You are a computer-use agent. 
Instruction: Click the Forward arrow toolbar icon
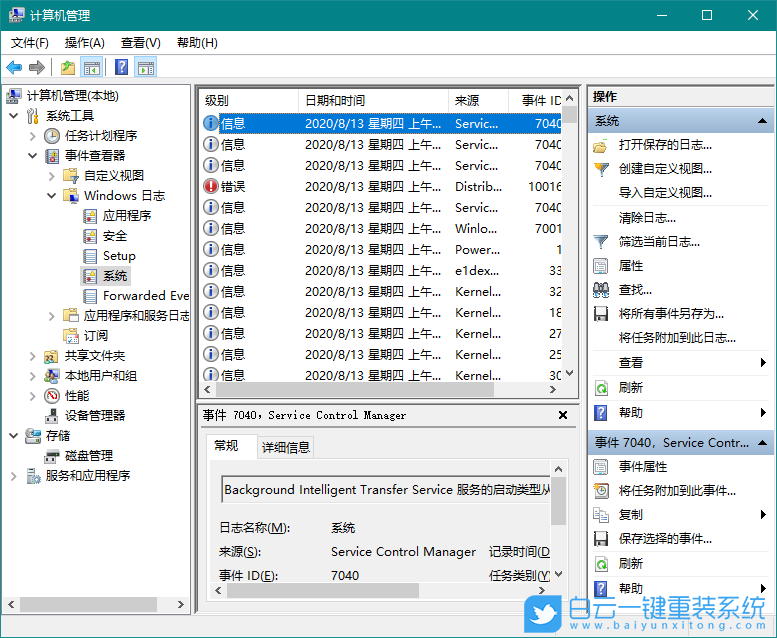click(x=37, y=67)
